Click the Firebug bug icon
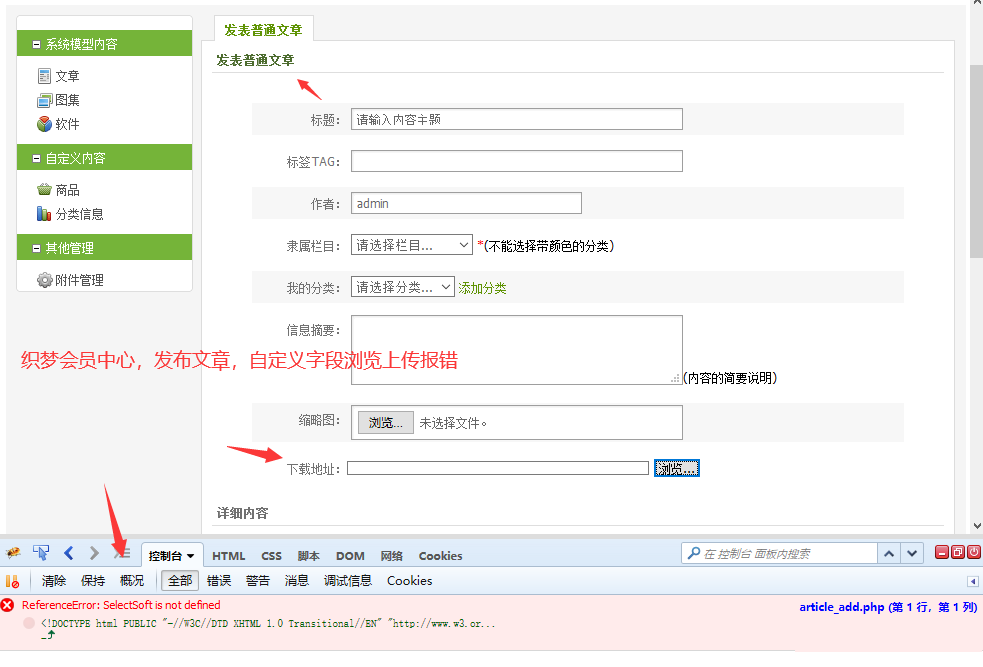Viewport: 983px width, 667px height. click(13, 552)
